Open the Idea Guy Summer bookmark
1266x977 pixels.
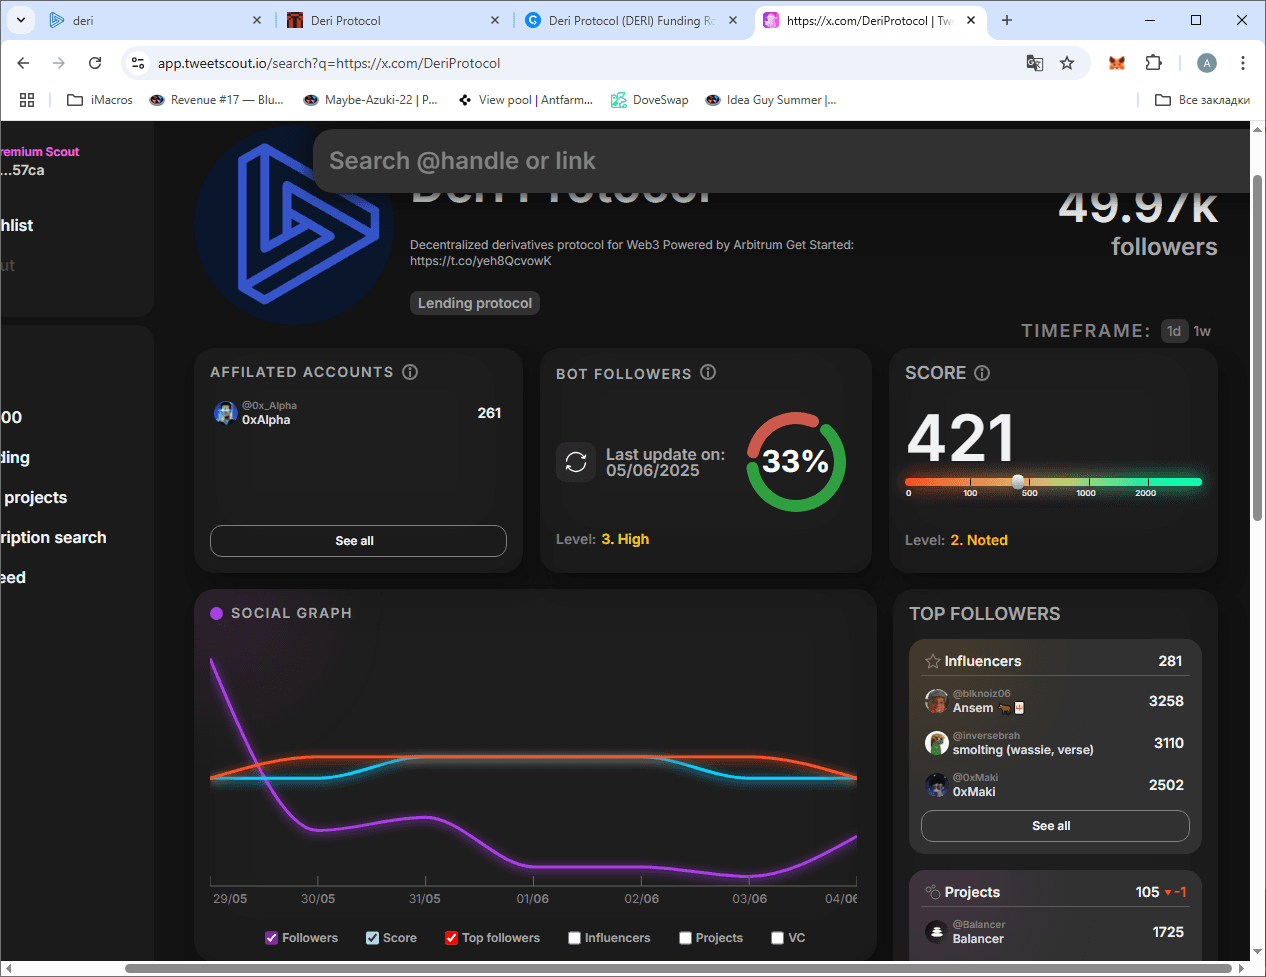pos(771,100)
